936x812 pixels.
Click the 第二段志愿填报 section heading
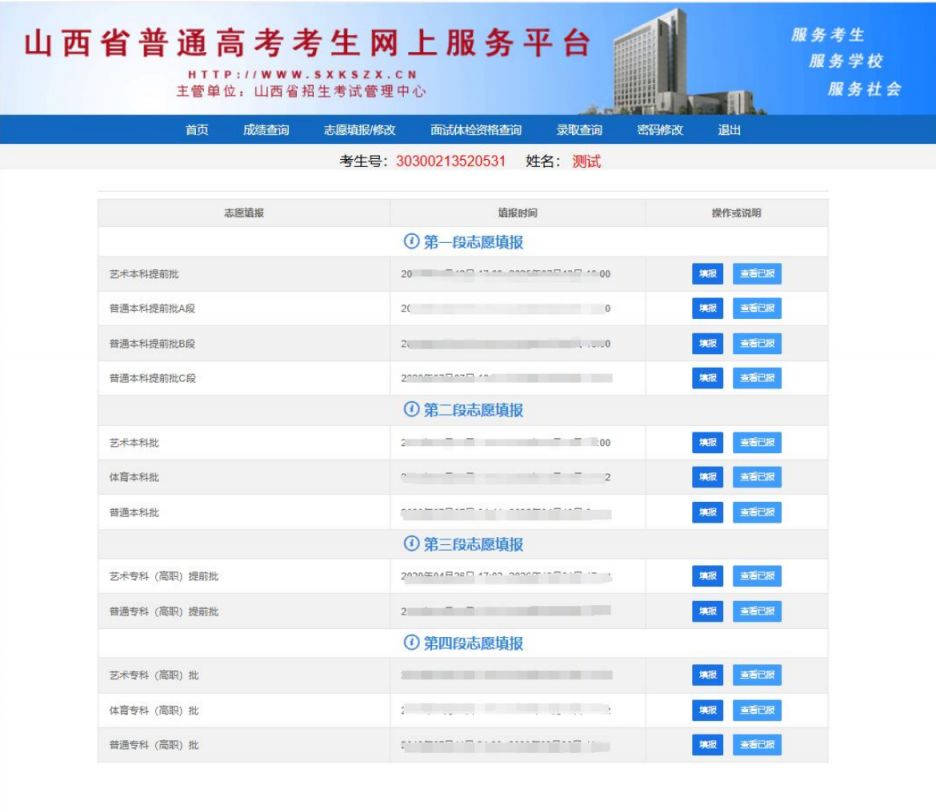473,410
